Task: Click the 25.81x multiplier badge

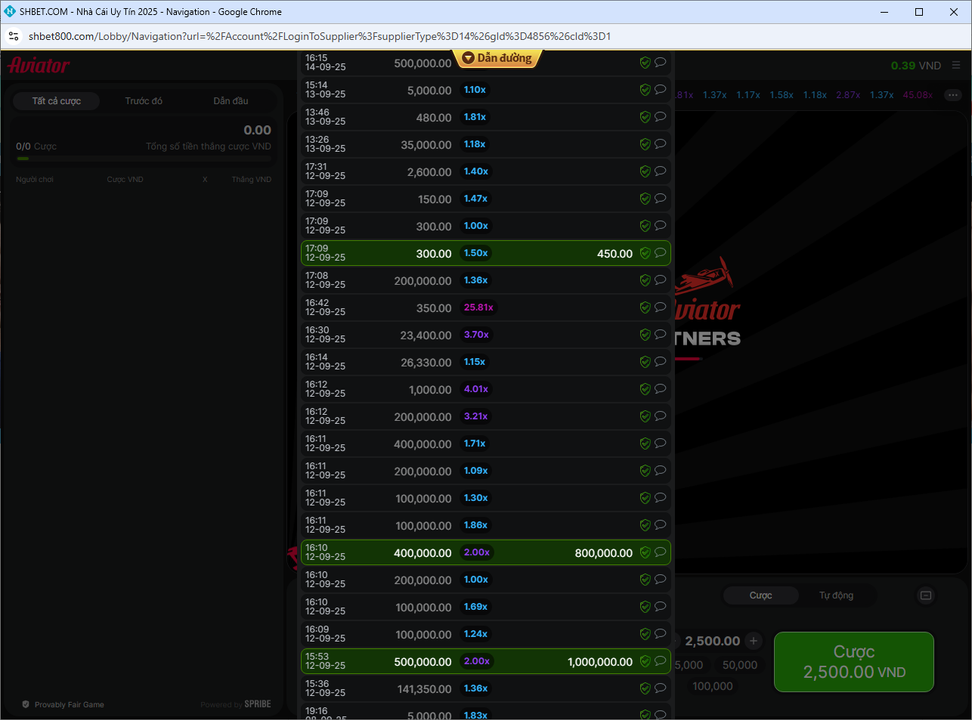Action: (477, 307)
